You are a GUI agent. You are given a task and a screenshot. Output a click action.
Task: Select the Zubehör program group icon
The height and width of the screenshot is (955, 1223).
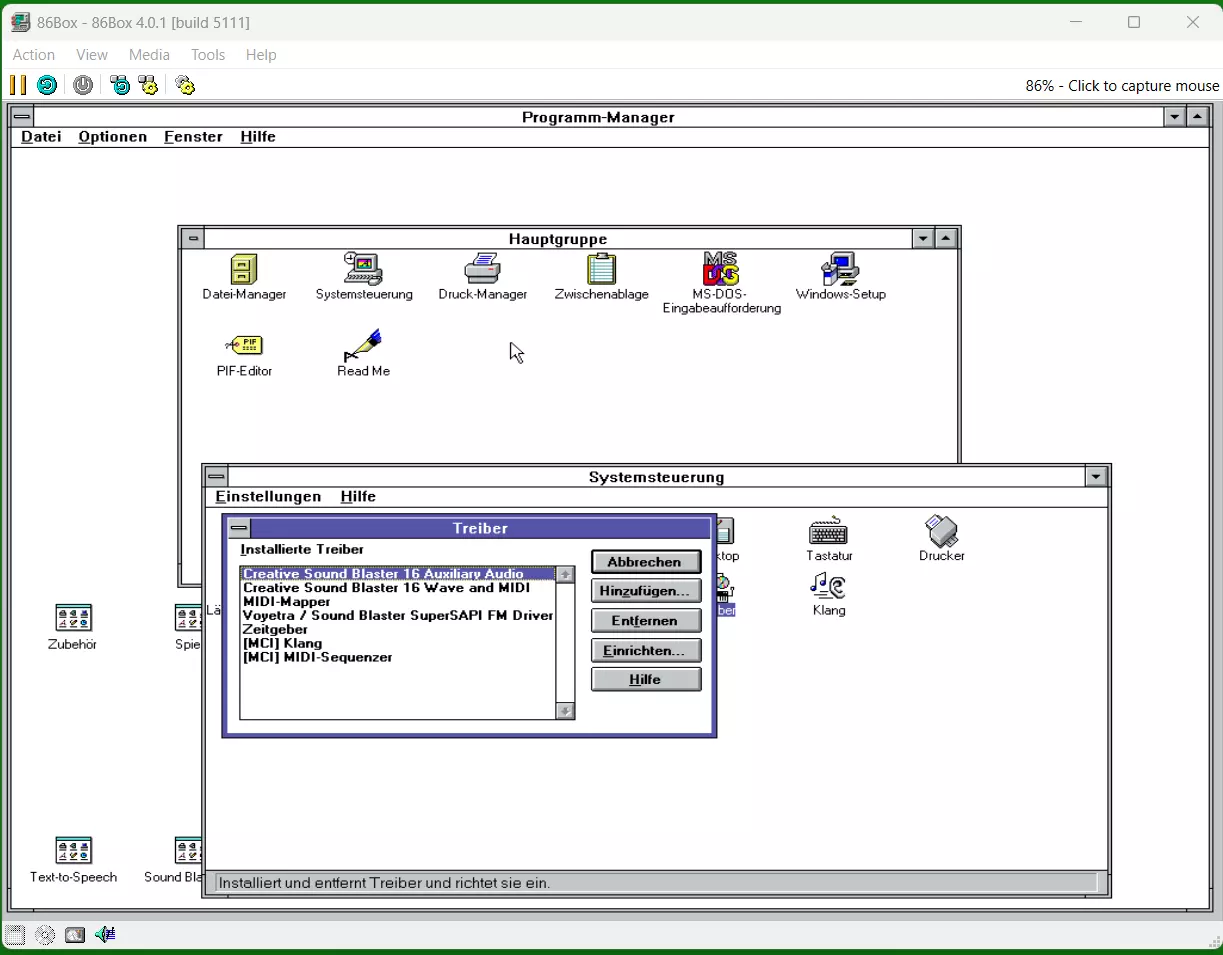(73, 628)
